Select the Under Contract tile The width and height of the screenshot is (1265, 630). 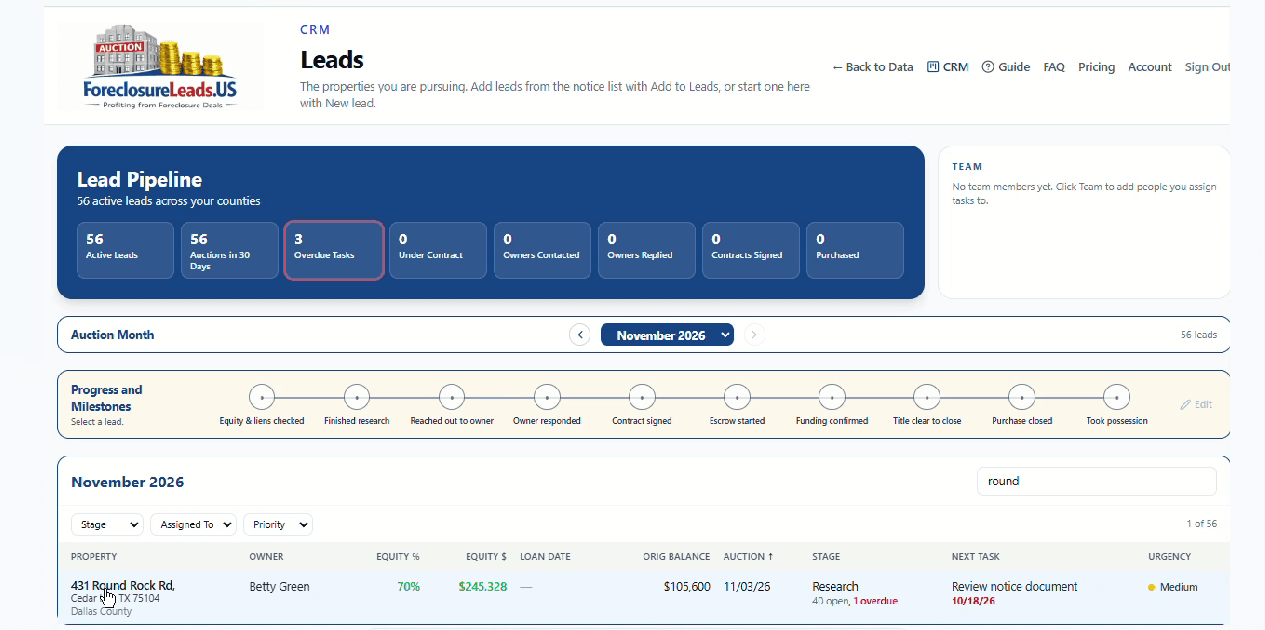[438, 250]
